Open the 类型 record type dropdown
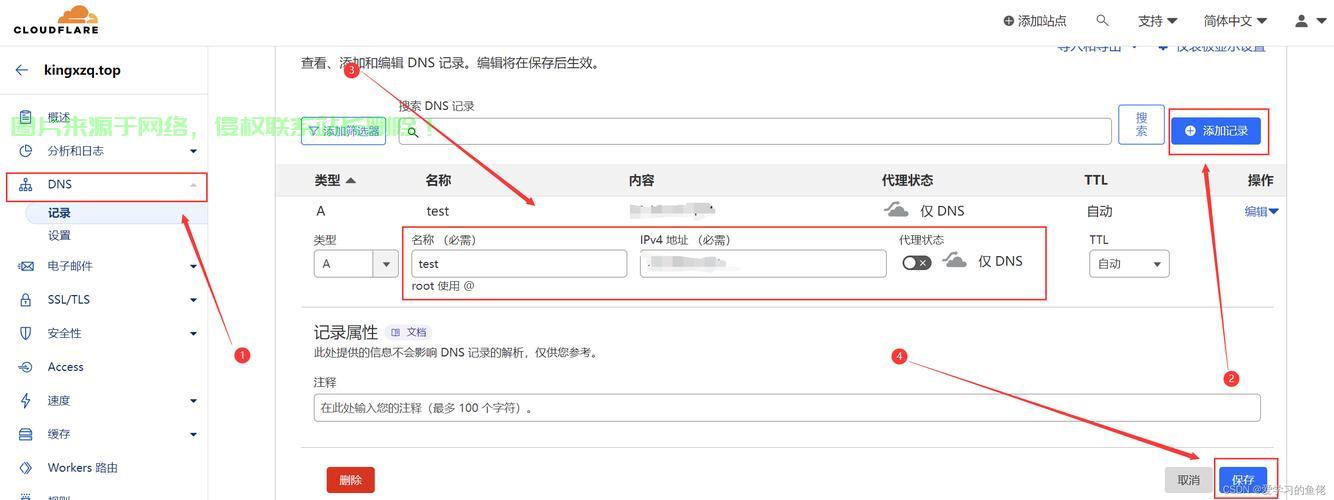The height and width of the screenshot is (500, 1334). 356,264
